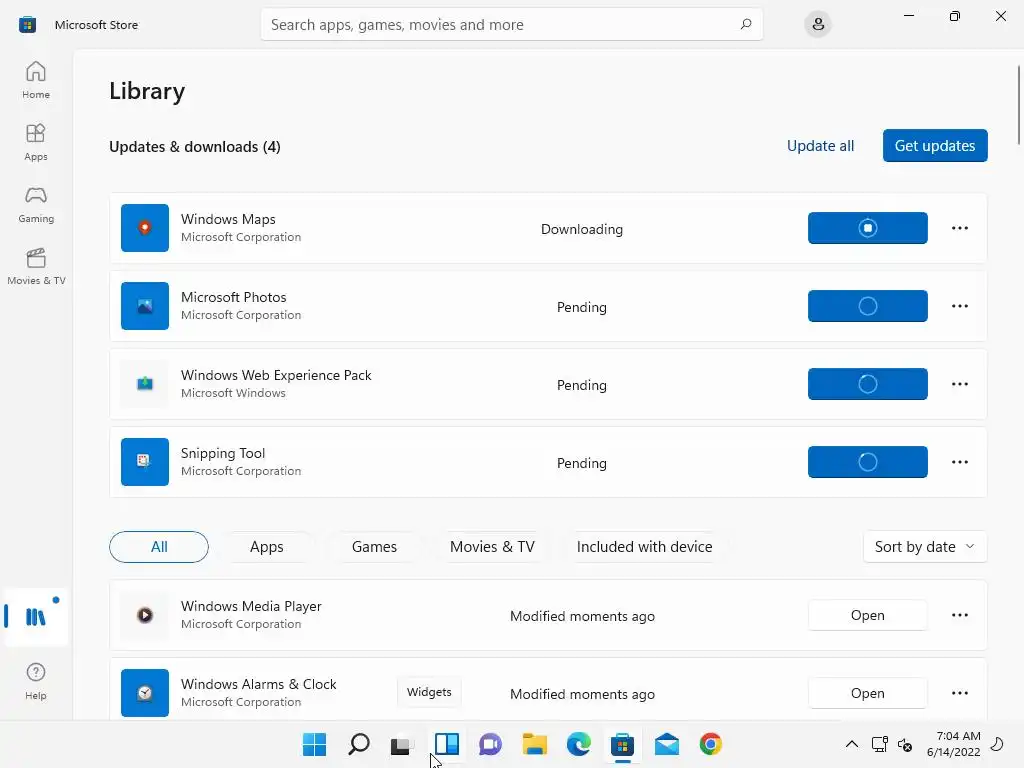Launch Google Chrome from the taskbar

[711, 744]
